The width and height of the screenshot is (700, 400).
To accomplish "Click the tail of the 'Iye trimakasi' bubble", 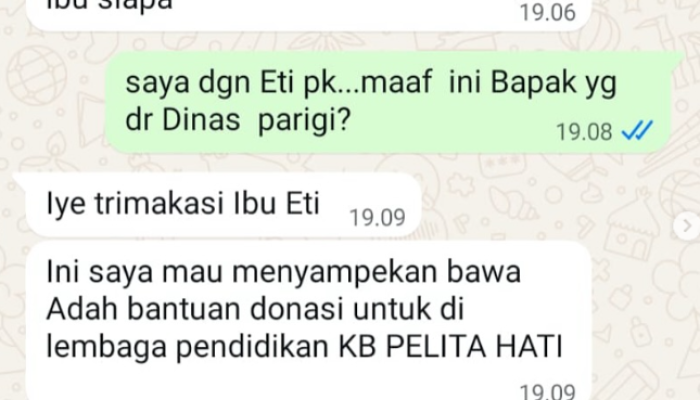I will tap(20, 179).
